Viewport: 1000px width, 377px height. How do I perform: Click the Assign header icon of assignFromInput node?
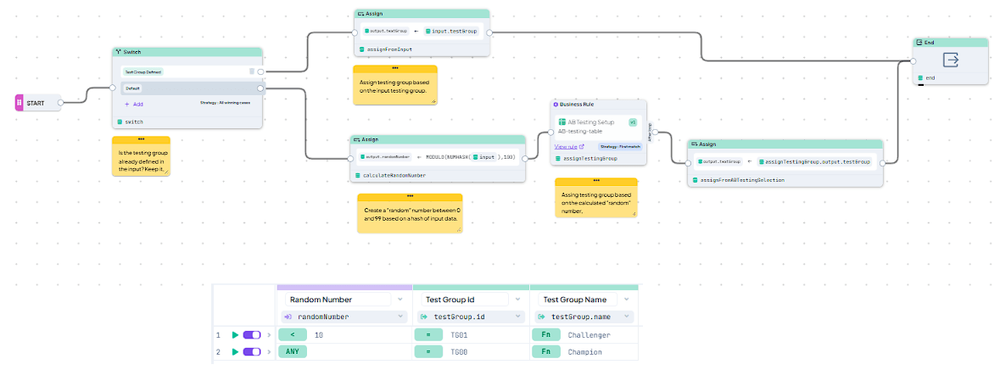pos(361,13)
